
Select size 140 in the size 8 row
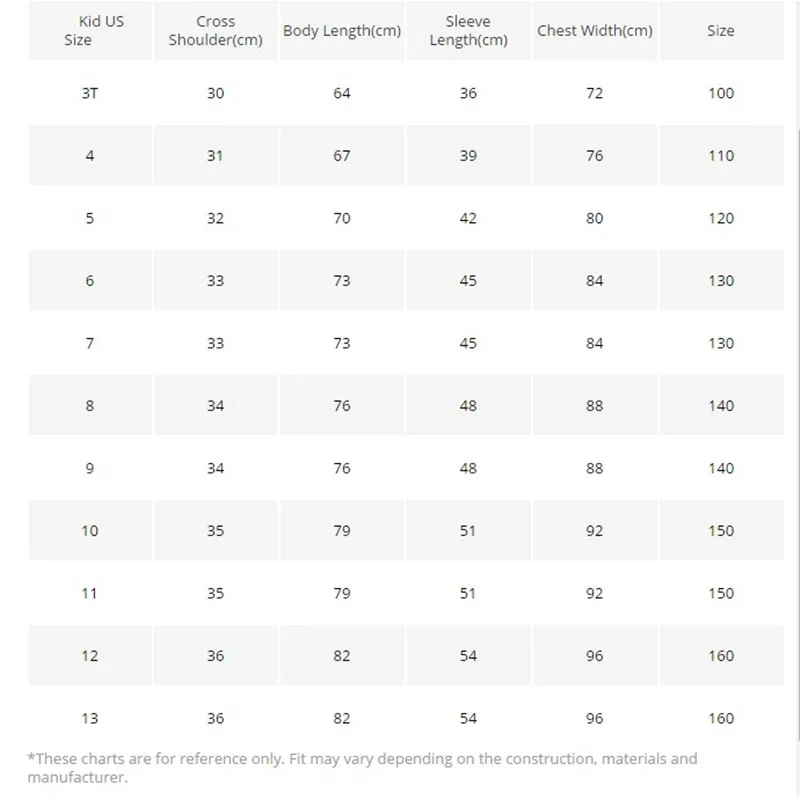pos(721,406)
